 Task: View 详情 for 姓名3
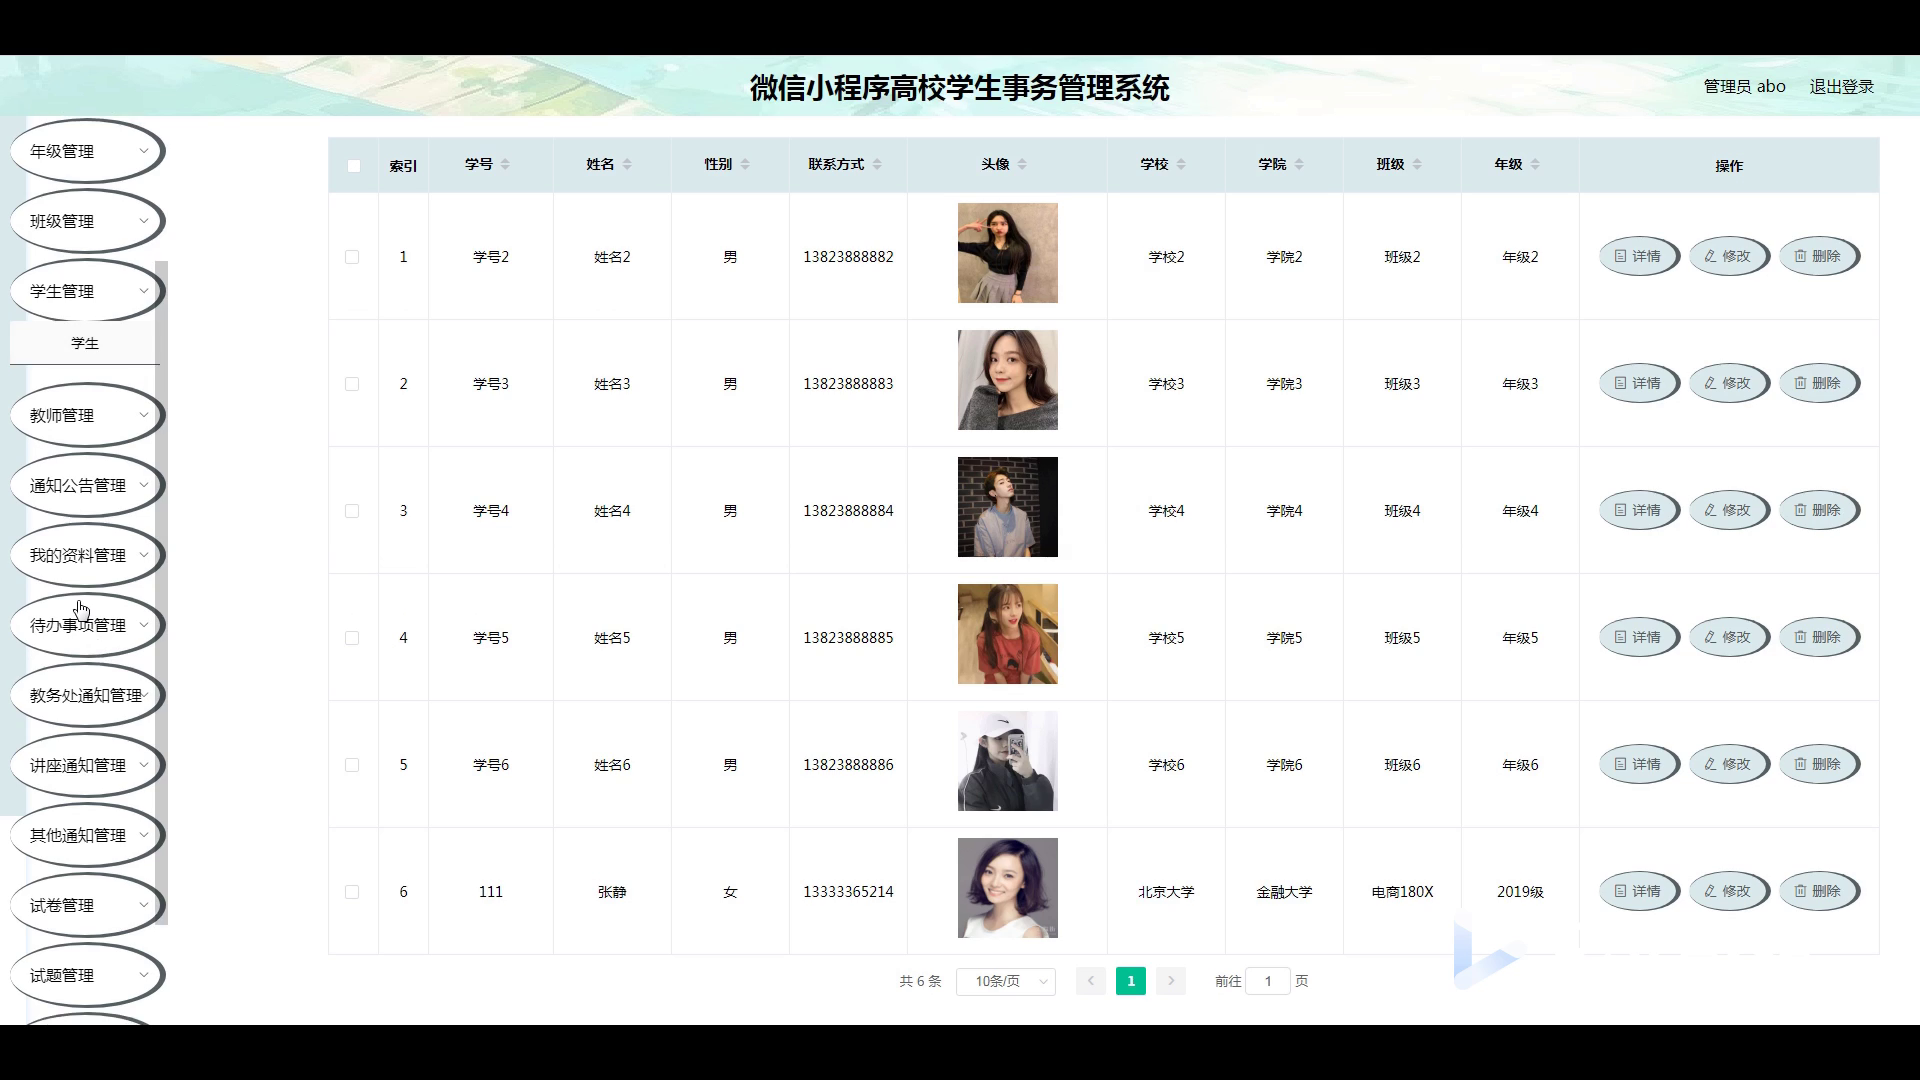[1639, 383]
